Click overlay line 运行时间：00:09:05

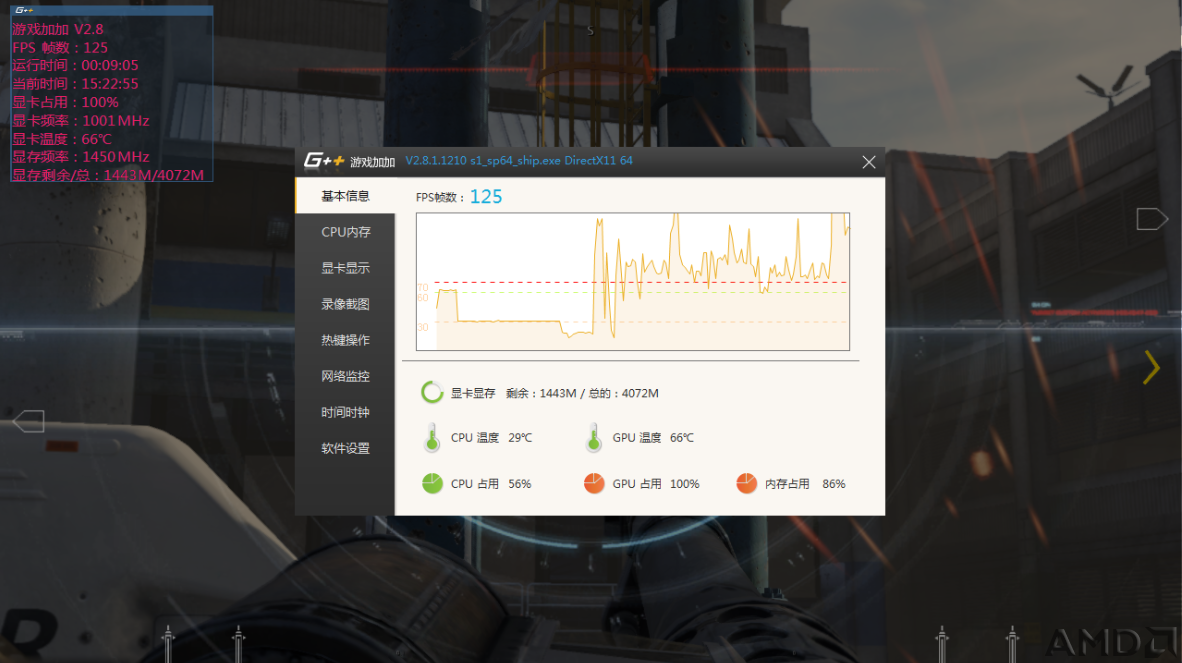point(75,66)
